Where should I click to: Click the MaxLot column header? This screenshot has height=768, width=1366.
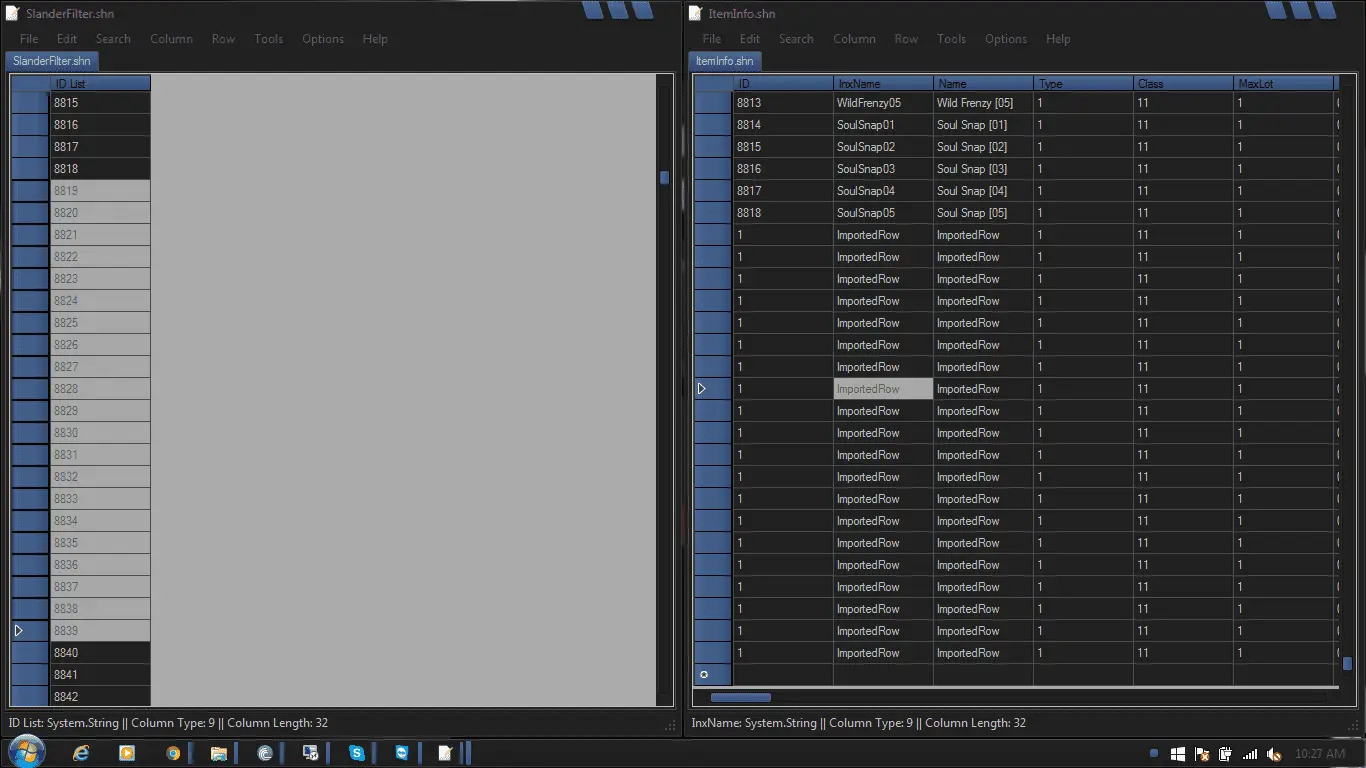[x=1283, y=84]
